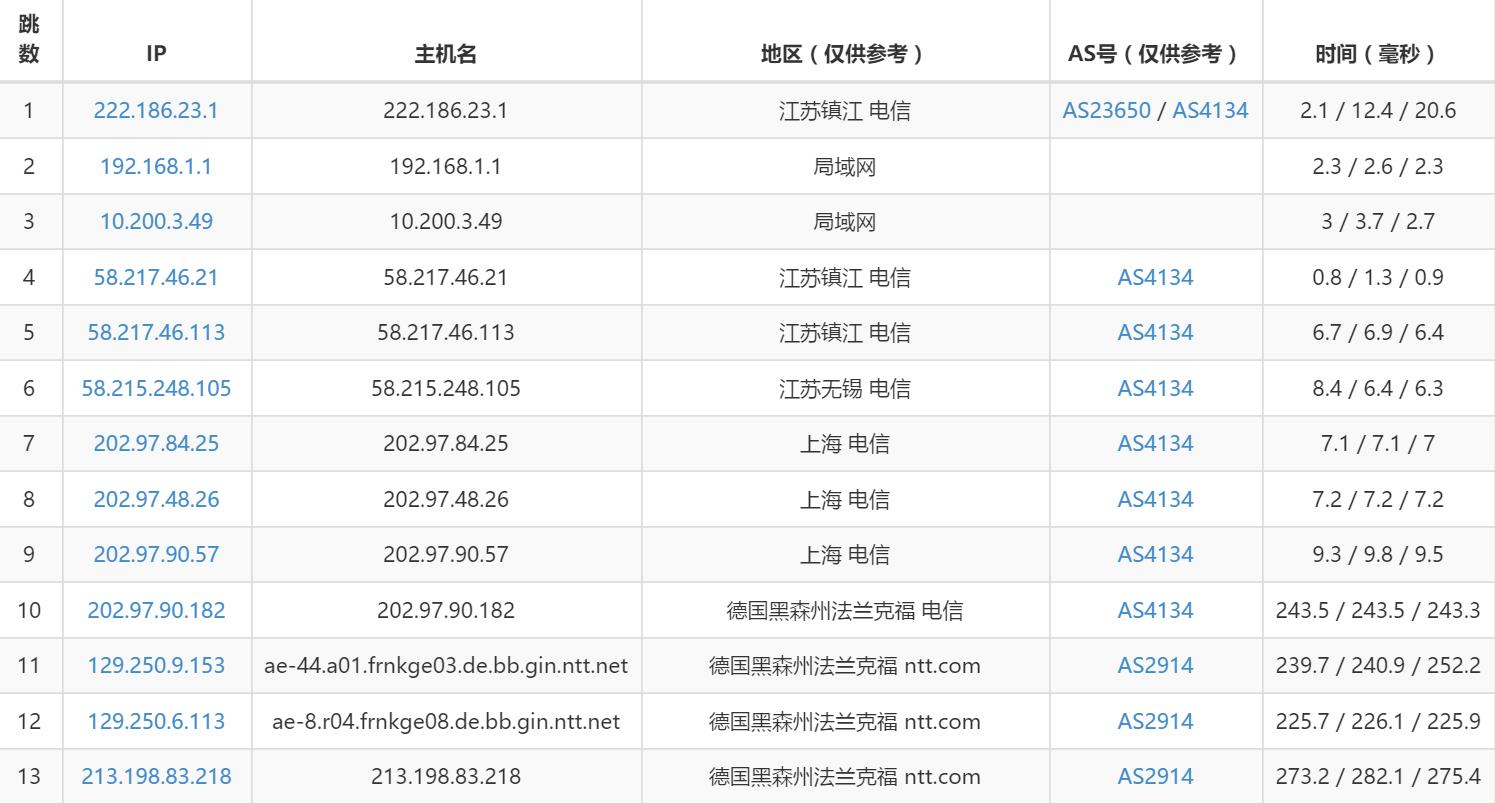The image size is (1495, 803).
Task: Select the 跳数 column header
Action: (30, 41)
